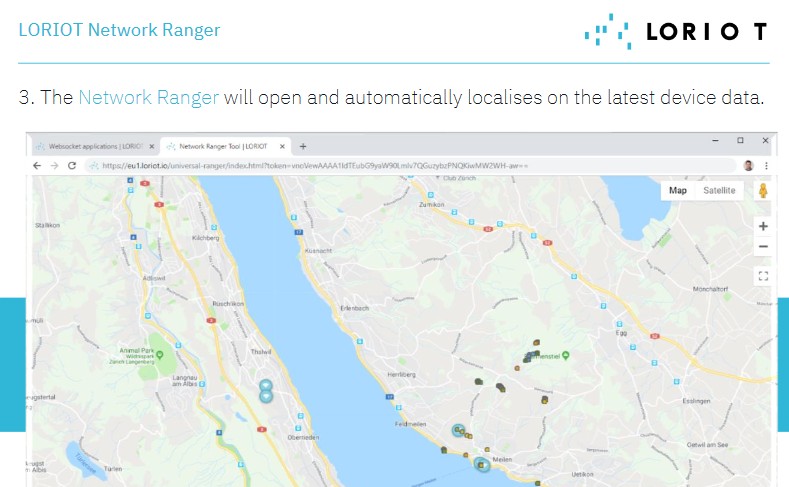
Task: Click the Küsnacht town label
Action: pos(318,251)
